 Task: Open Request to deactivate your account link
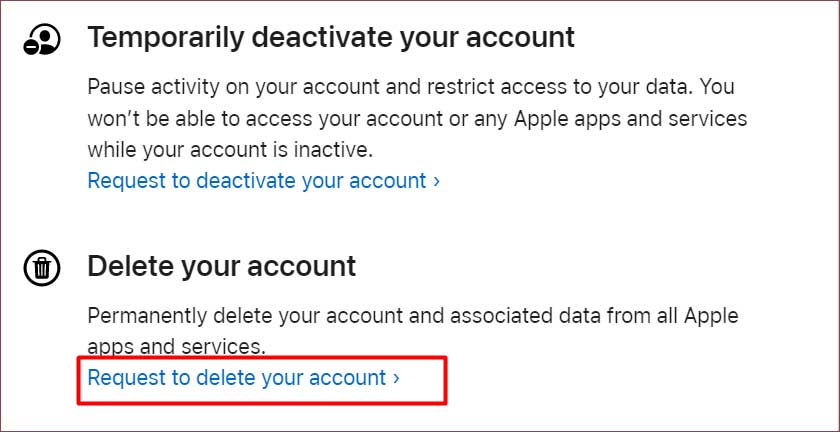pos(264,181)
